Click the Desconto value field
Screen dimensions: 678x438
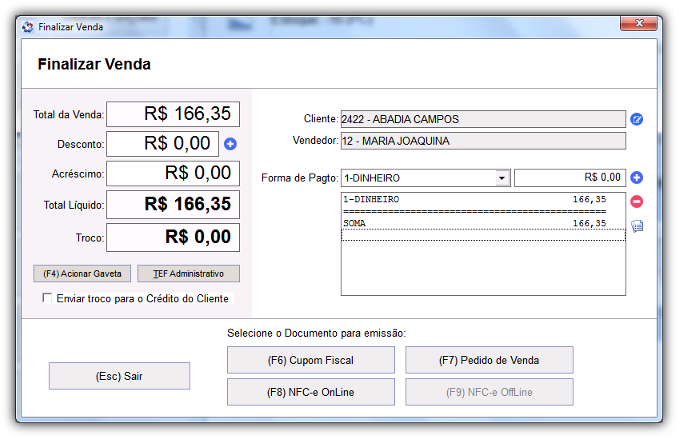[x=163, y=144]
